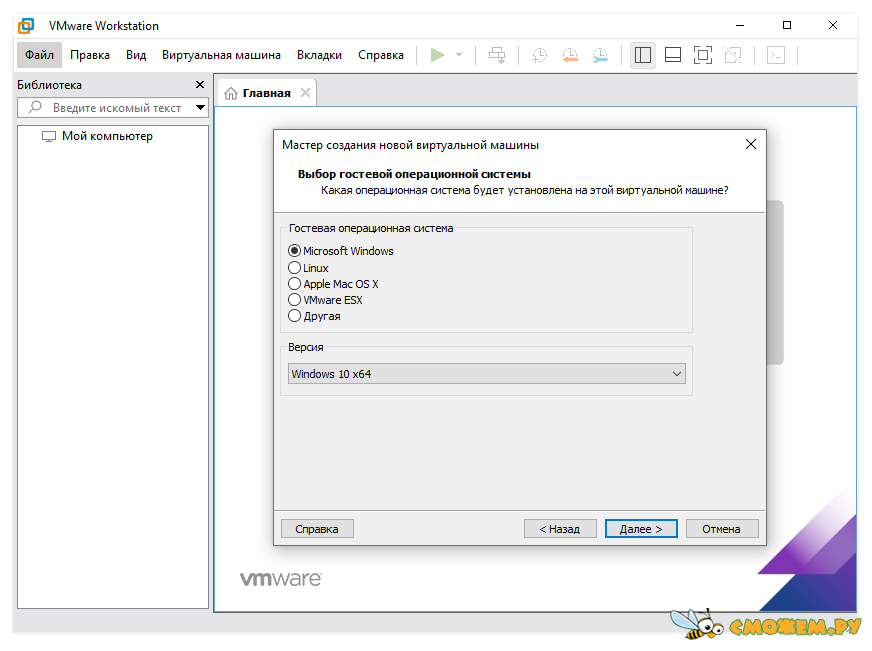Click the Send Ctrl+Alt+Del toolbar icon

pos(497,55)
